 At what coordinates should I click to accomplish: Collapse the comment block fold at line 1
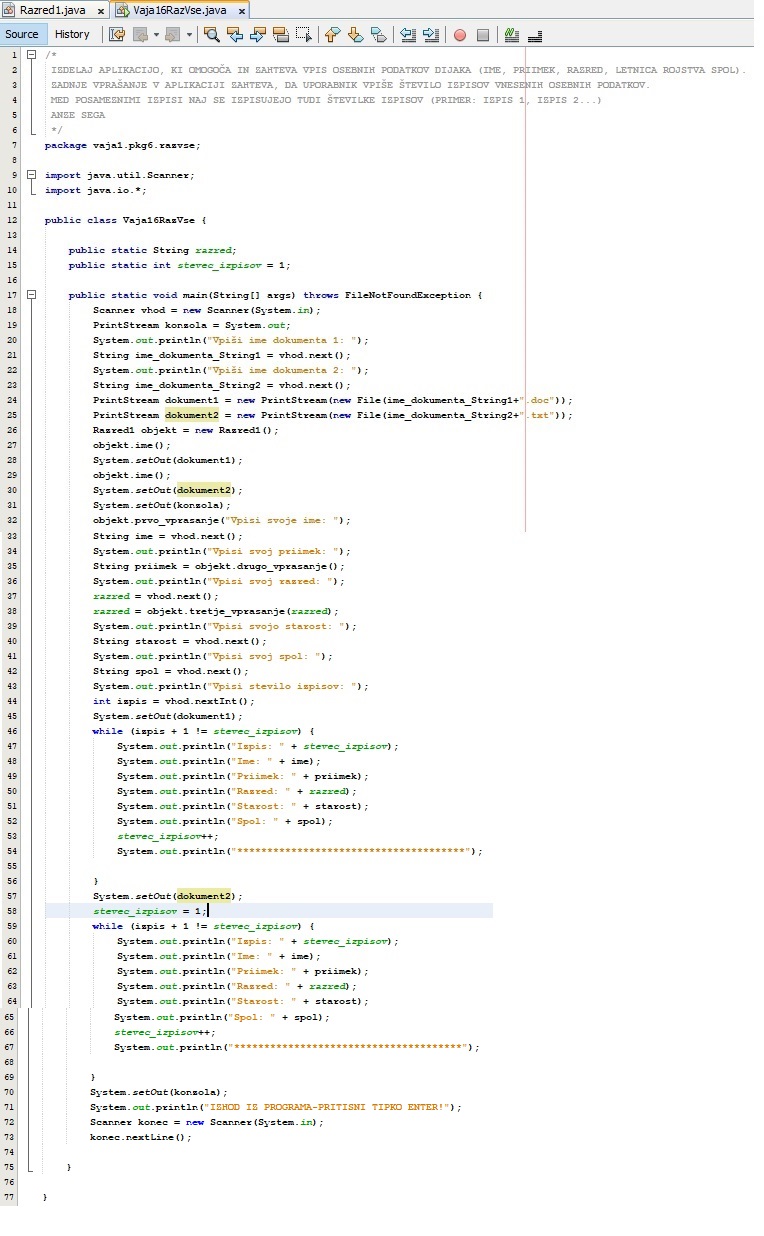pos(32,55)
